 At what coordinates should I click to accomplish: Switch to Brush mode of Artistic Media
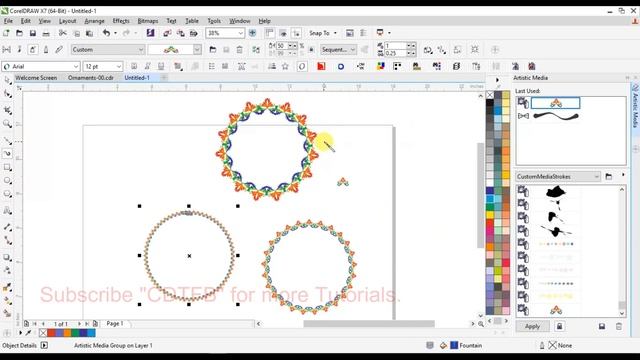(19, 50)
